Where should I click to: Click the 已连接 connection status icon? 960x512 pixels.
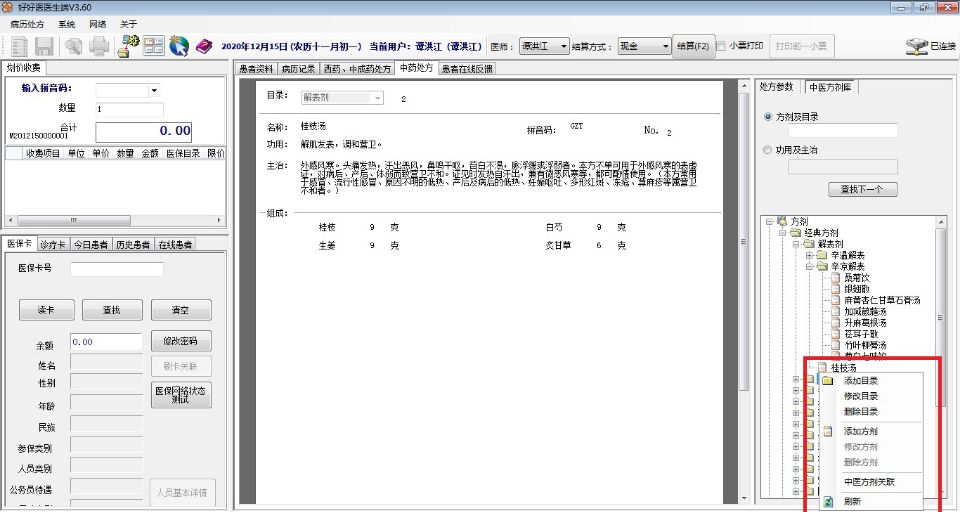pos(917,46)
